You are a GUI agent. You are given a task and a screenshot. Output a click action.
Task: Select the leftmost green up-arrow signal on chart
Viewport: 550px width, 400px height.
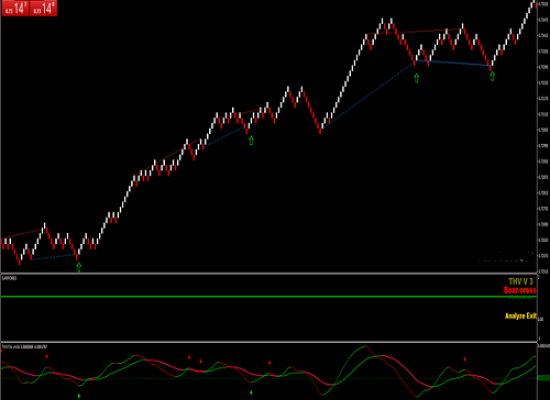point(79,267)
